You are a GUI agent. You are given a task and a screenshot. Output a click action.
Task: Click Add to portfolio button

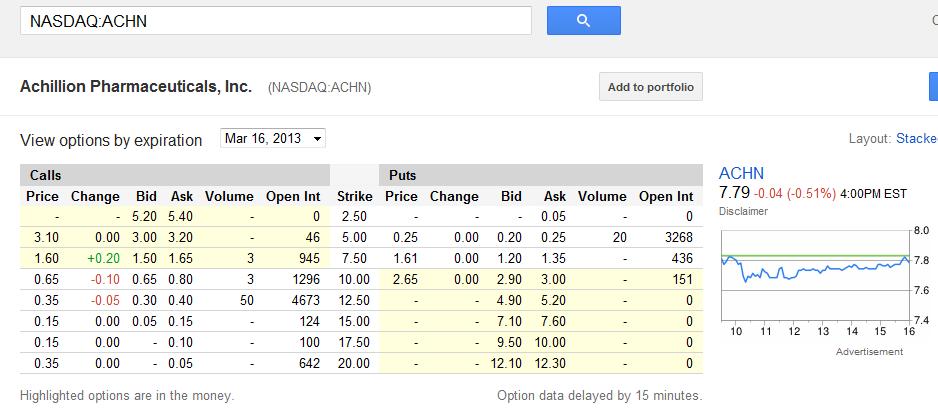[x=651, y=87]
